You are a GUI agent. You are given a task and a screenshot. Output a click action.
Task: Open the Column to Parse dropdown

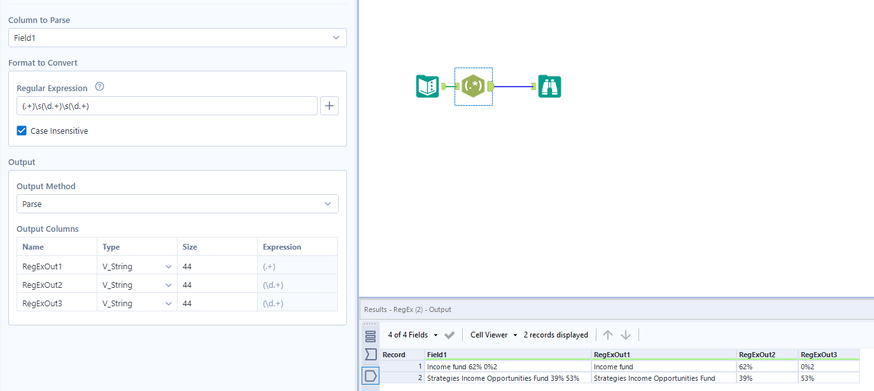177,38
